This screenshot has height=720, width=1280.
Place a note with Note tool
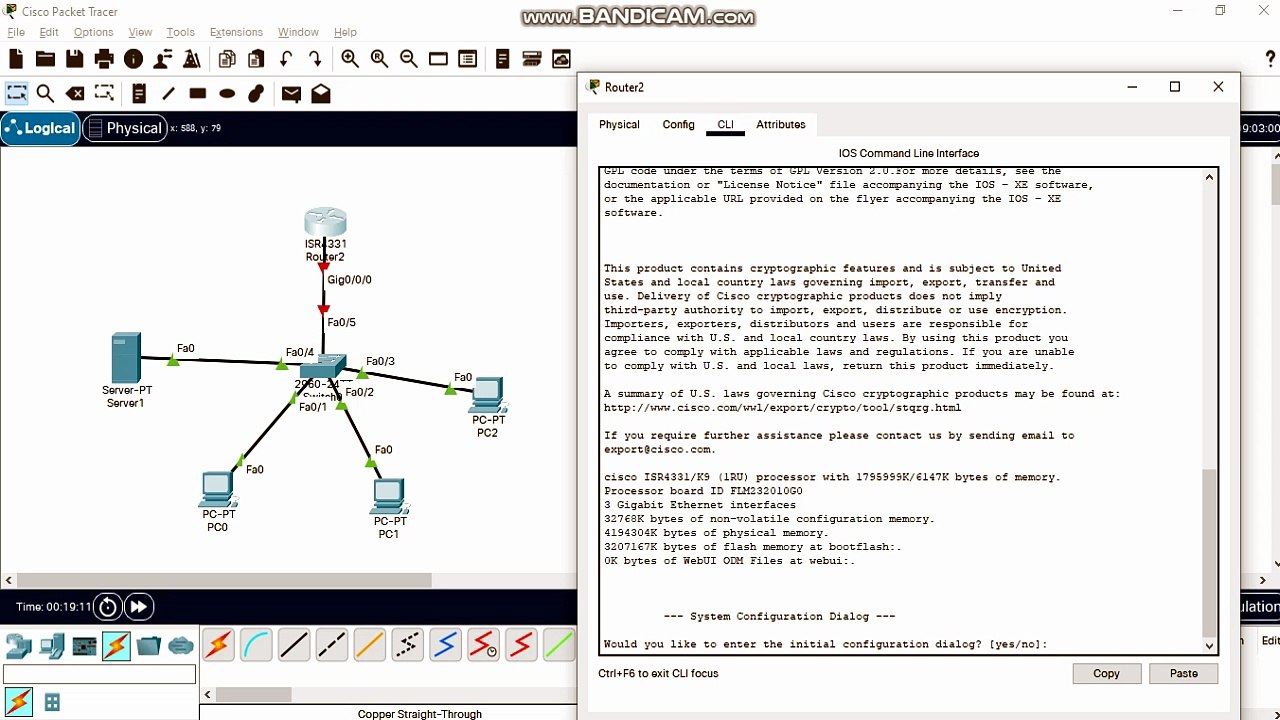pos(139,93)
